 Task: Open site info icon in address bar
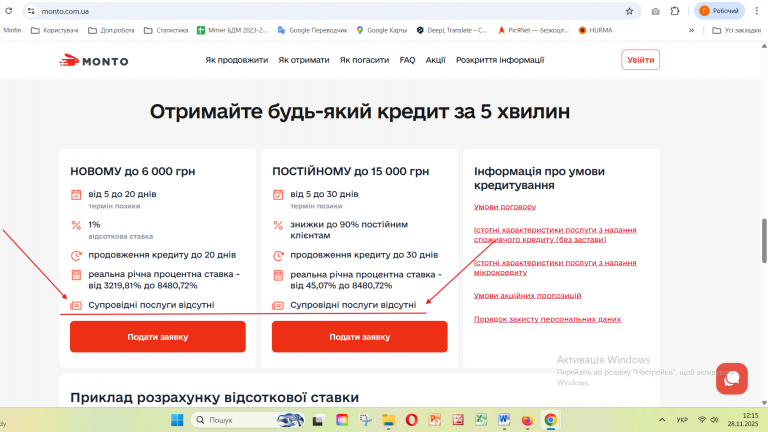31,11
